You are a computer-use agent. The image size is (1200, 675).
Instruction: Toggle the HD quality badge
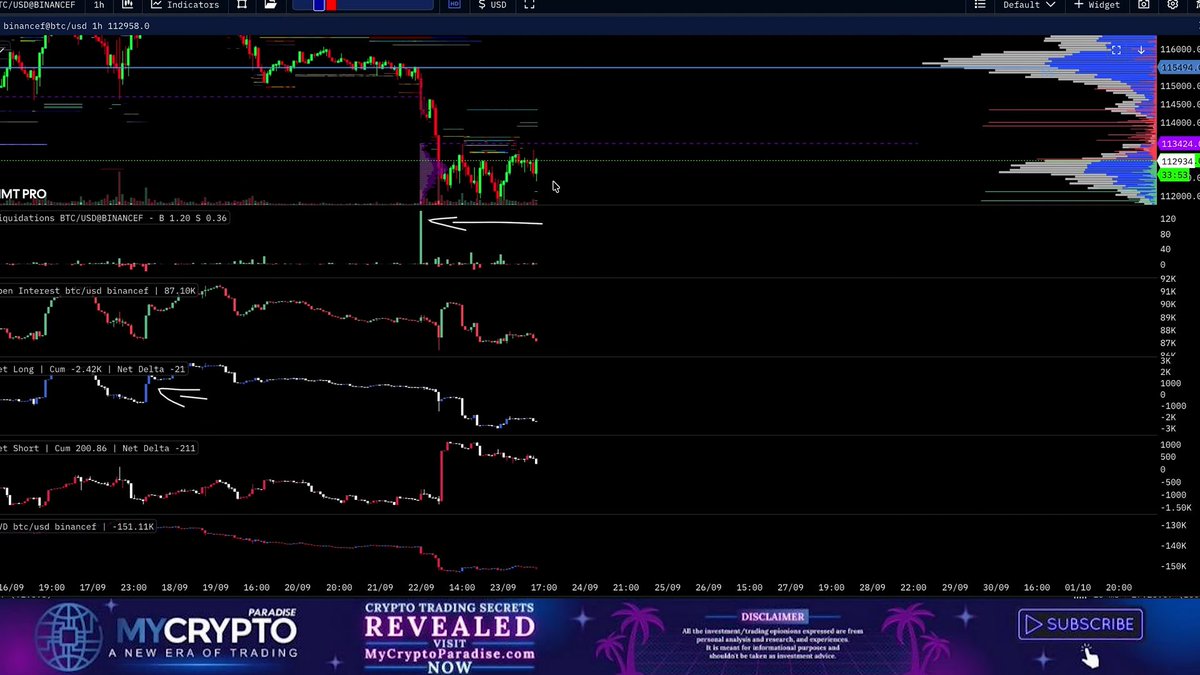click(455, 5)
